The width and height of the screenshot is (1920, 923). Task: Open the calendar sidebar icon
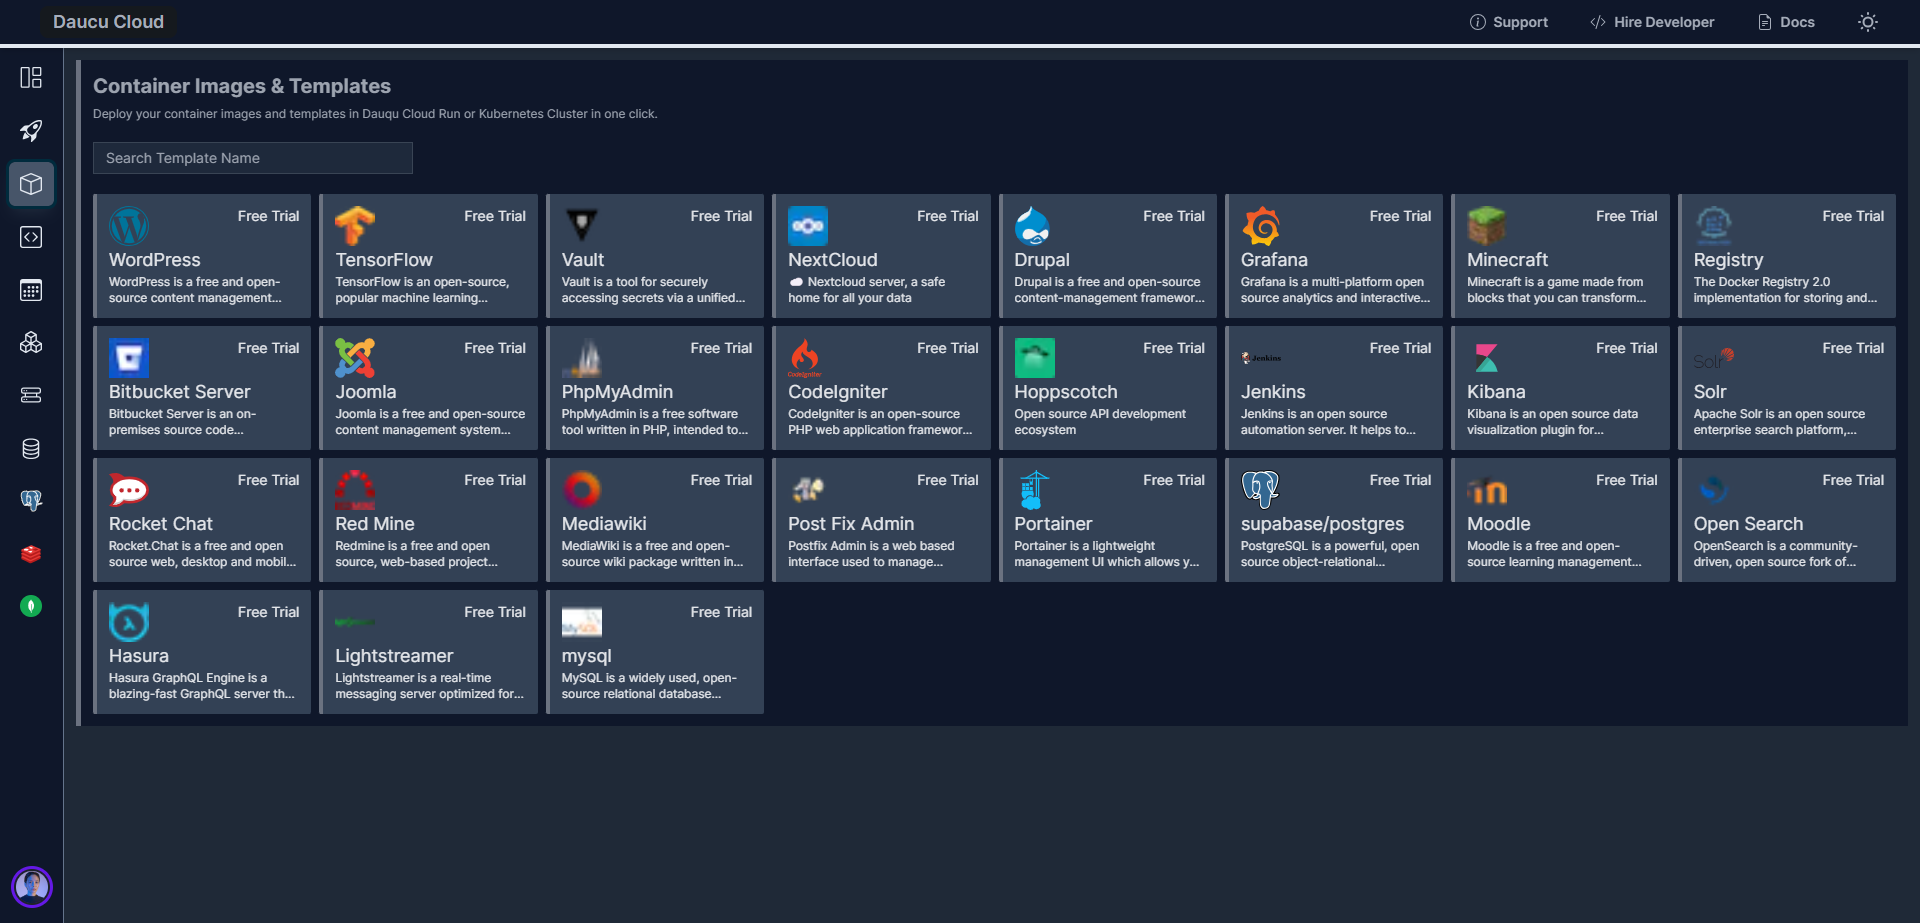[x=31, y=290]
